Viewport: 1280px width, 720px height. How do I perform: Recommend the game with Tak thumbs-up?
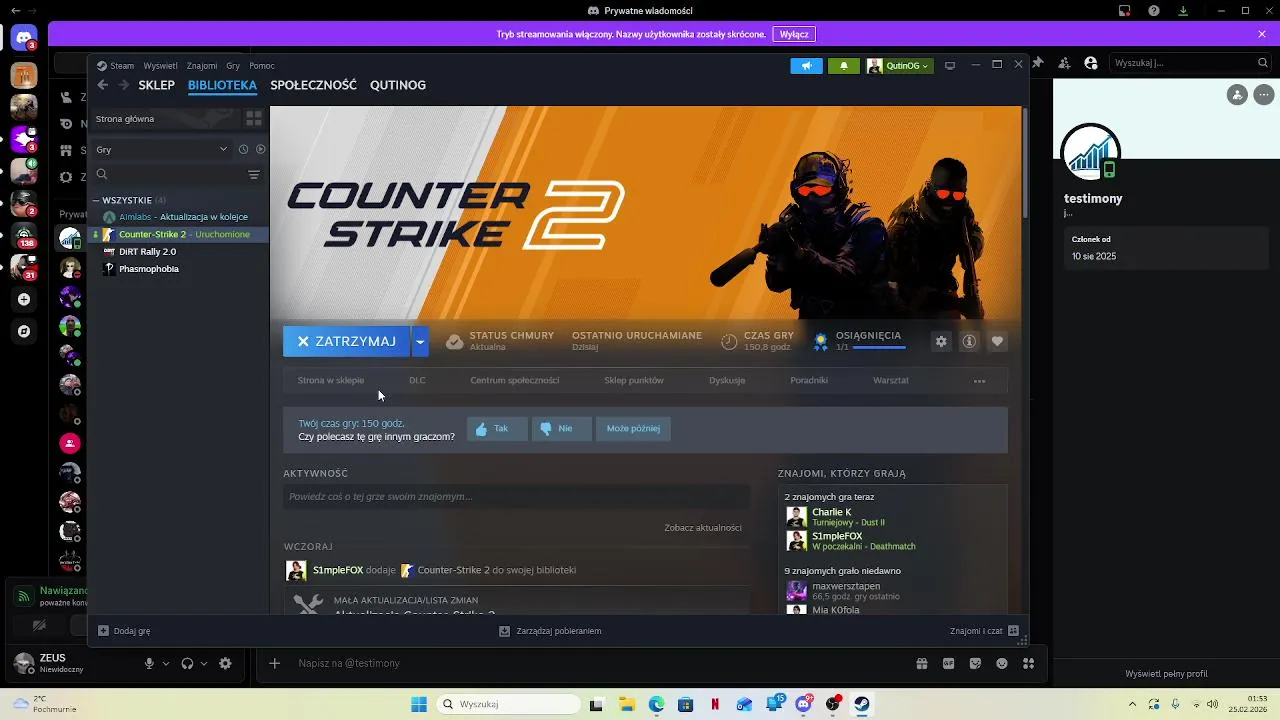click(497, 429)
